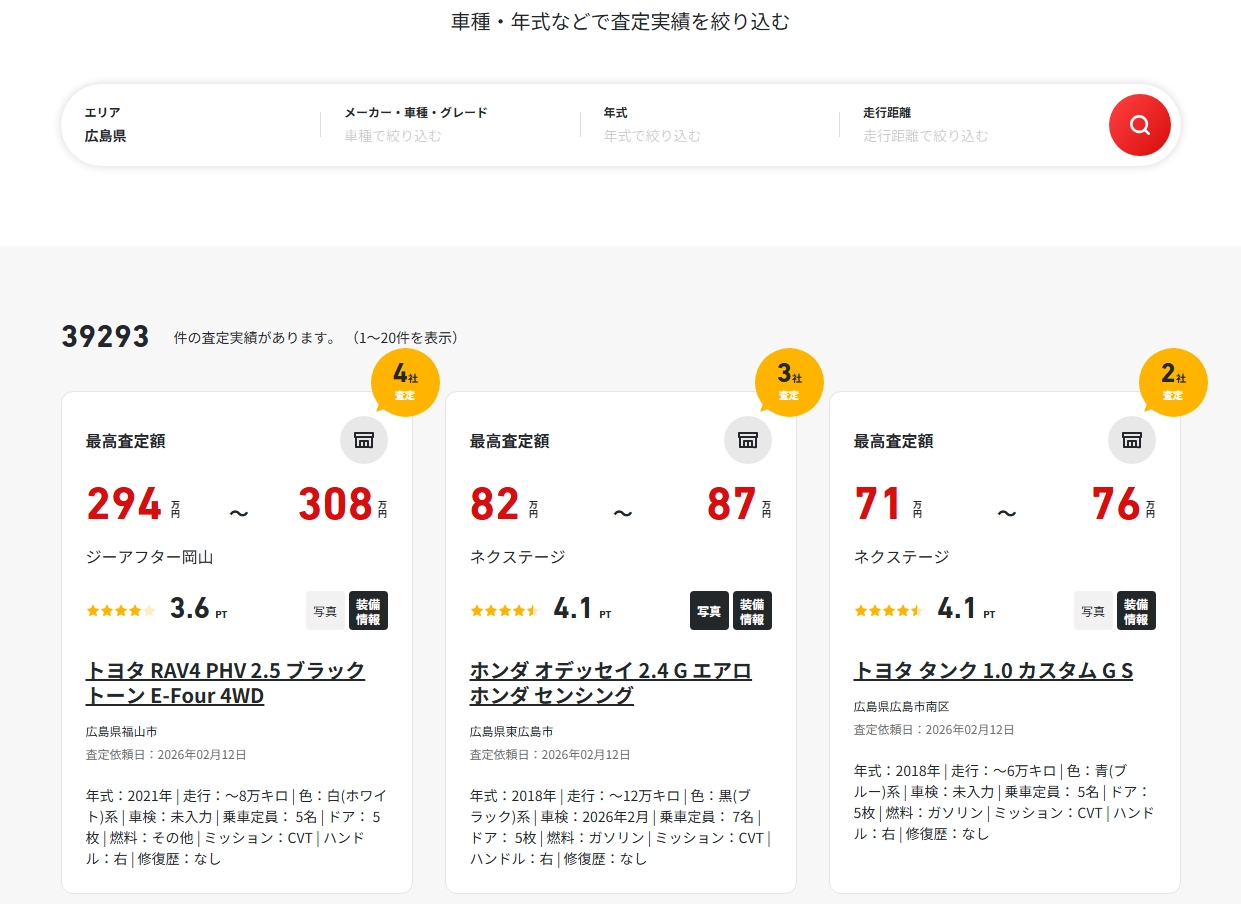1241x904 pixels.
Task: Open the 年式 filter dropdown
Action: 710,125
